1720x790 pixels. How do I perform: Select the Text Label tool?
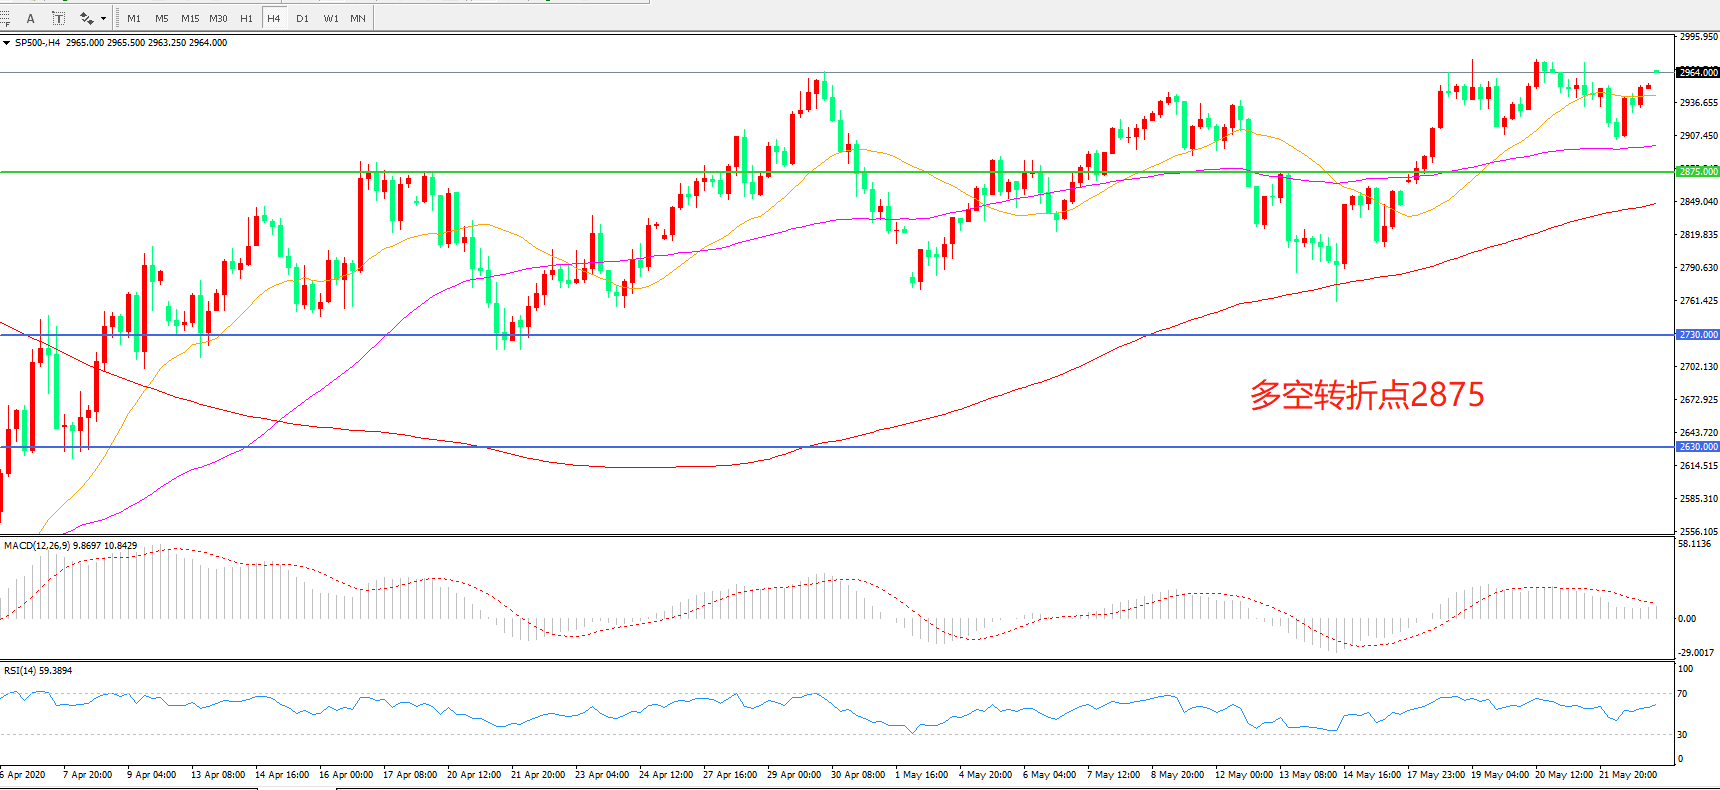coord(59,18)
